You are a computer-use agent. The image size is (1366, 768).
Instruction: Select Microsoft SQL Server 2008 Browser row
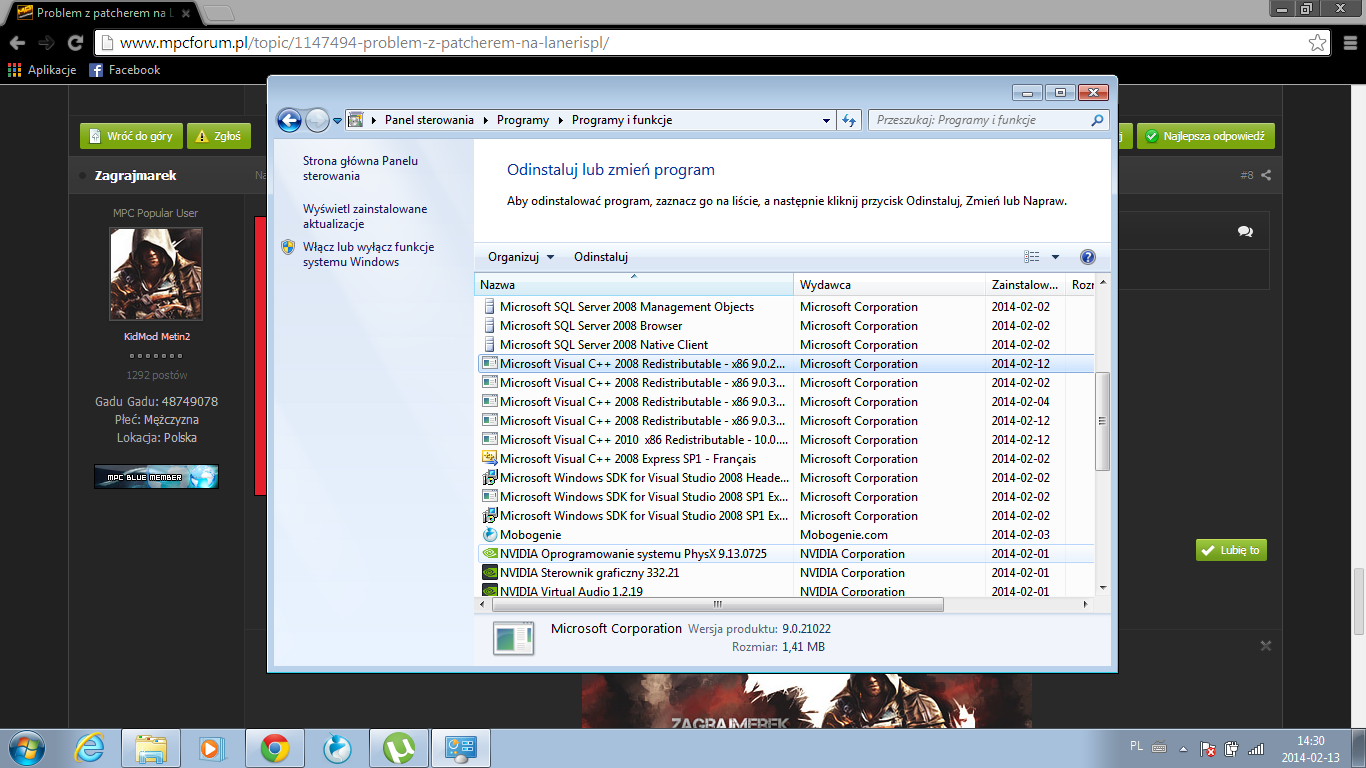point(591,326)
